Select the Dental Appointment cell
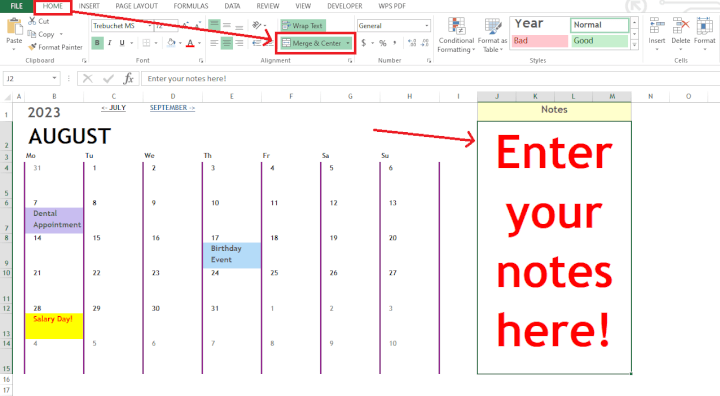 point(54,220)
